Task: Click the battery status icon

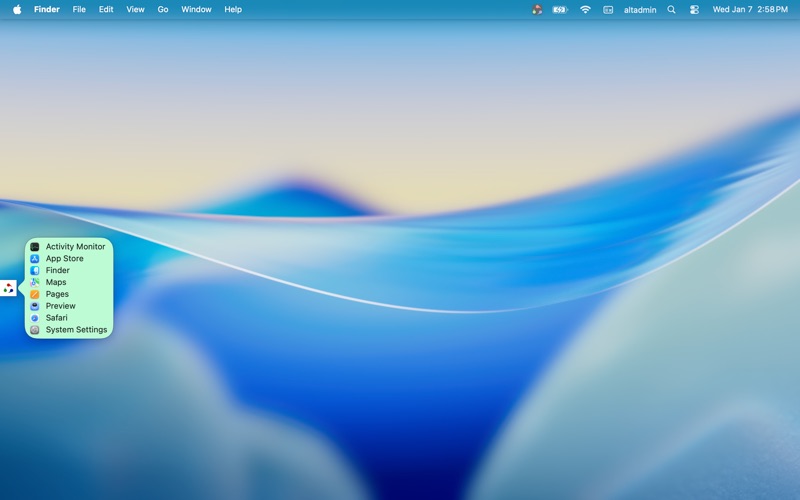Action: tap(560, 9)
